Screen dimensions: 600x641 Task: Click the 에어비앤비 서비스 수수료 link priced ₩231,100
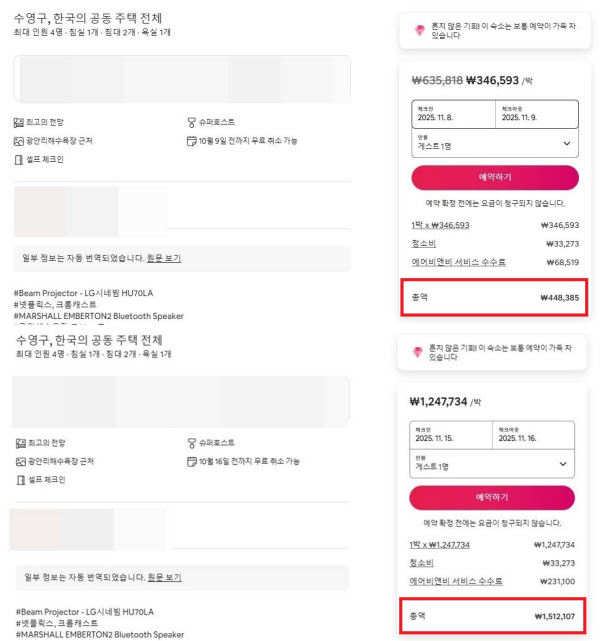coord(457,581)
